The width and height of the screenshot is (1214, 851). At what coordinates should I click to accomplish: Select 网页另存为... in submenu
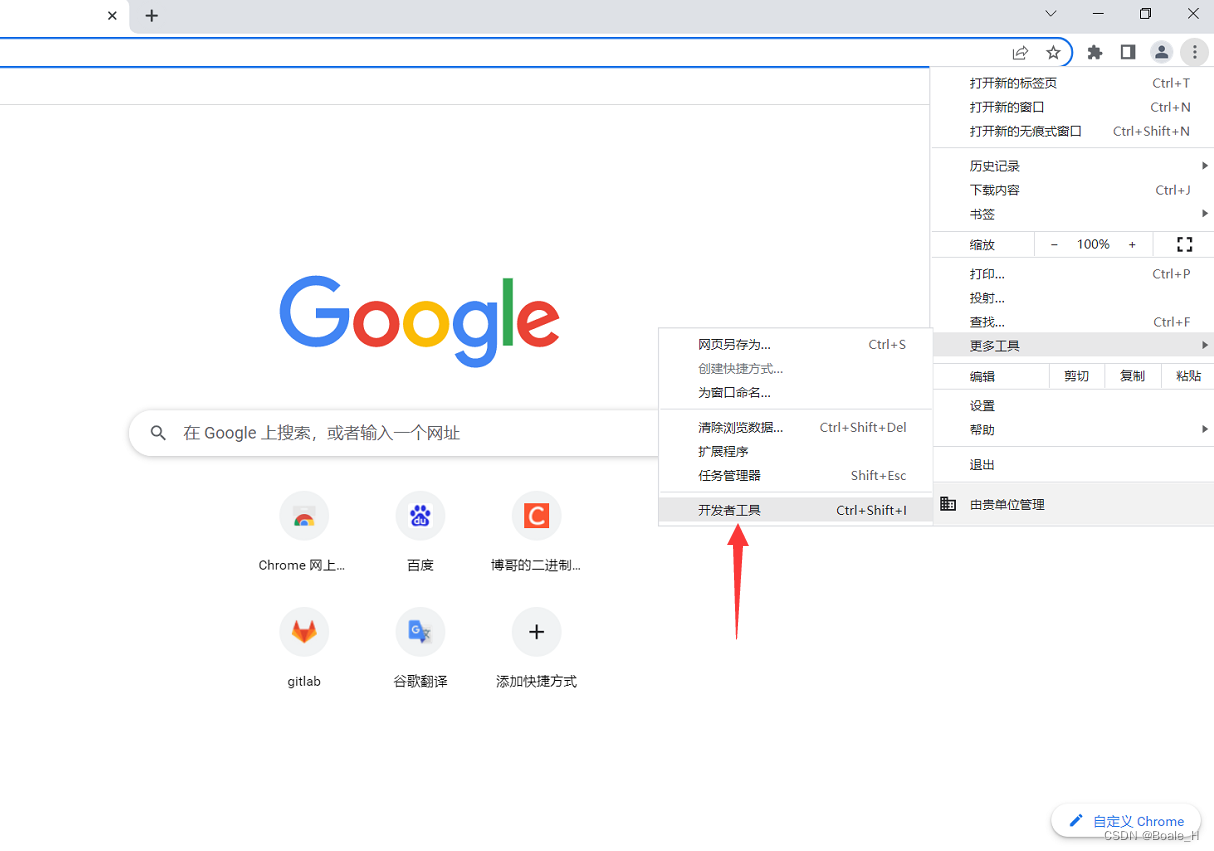click(x=795, y=345)
